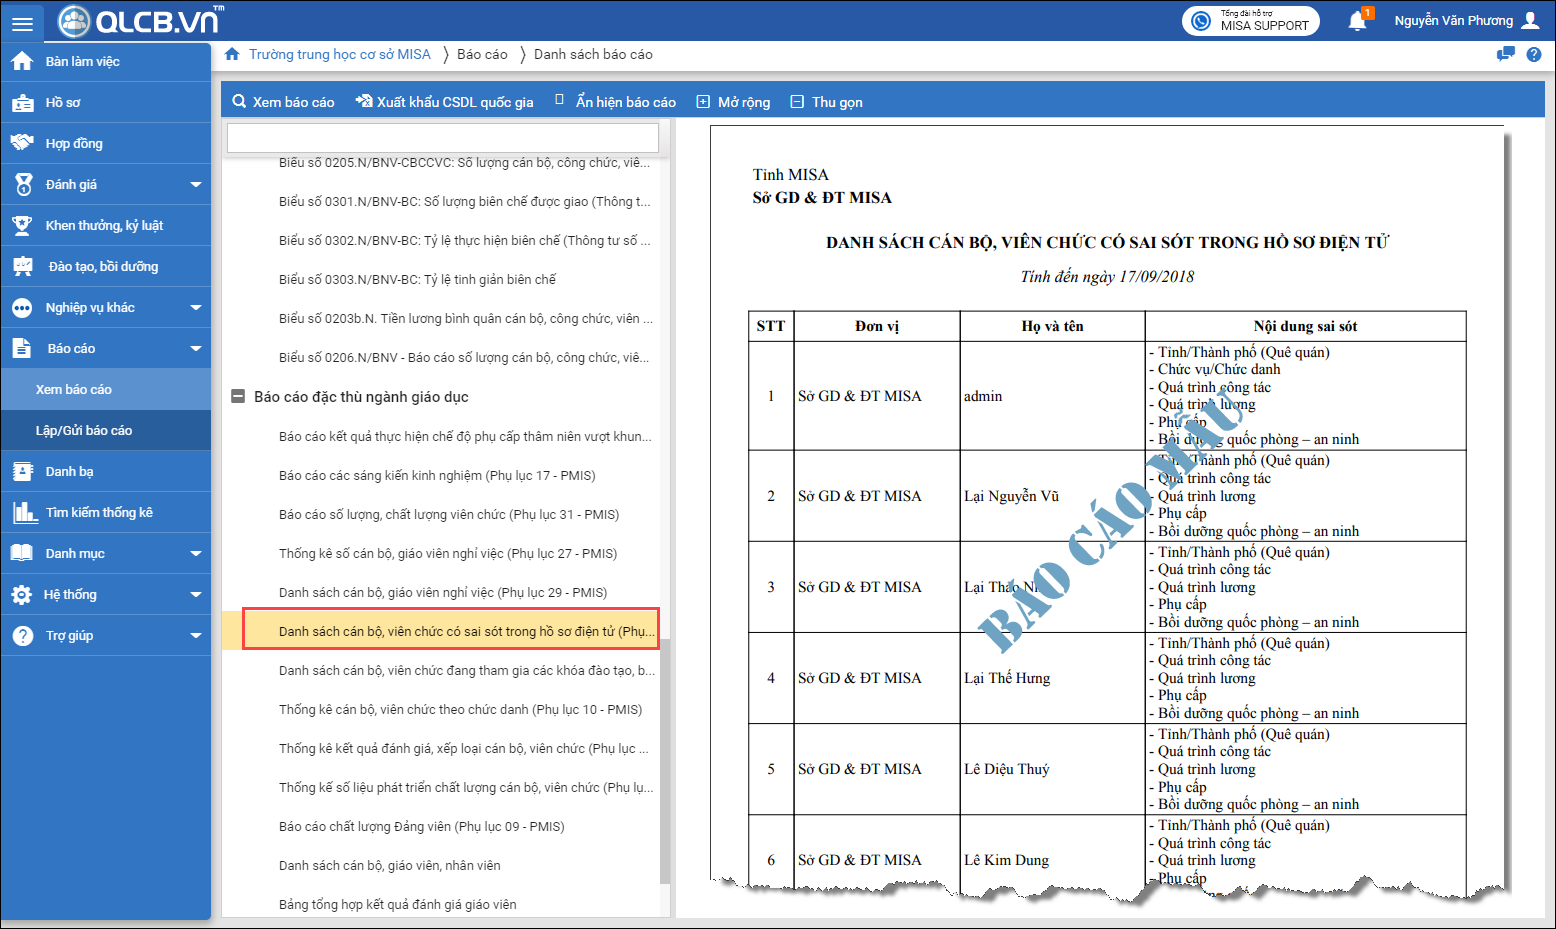The height and width of the screenshot is (929, 1556).
Task: Click the report search input field
Action: click(x=442, y=138)
